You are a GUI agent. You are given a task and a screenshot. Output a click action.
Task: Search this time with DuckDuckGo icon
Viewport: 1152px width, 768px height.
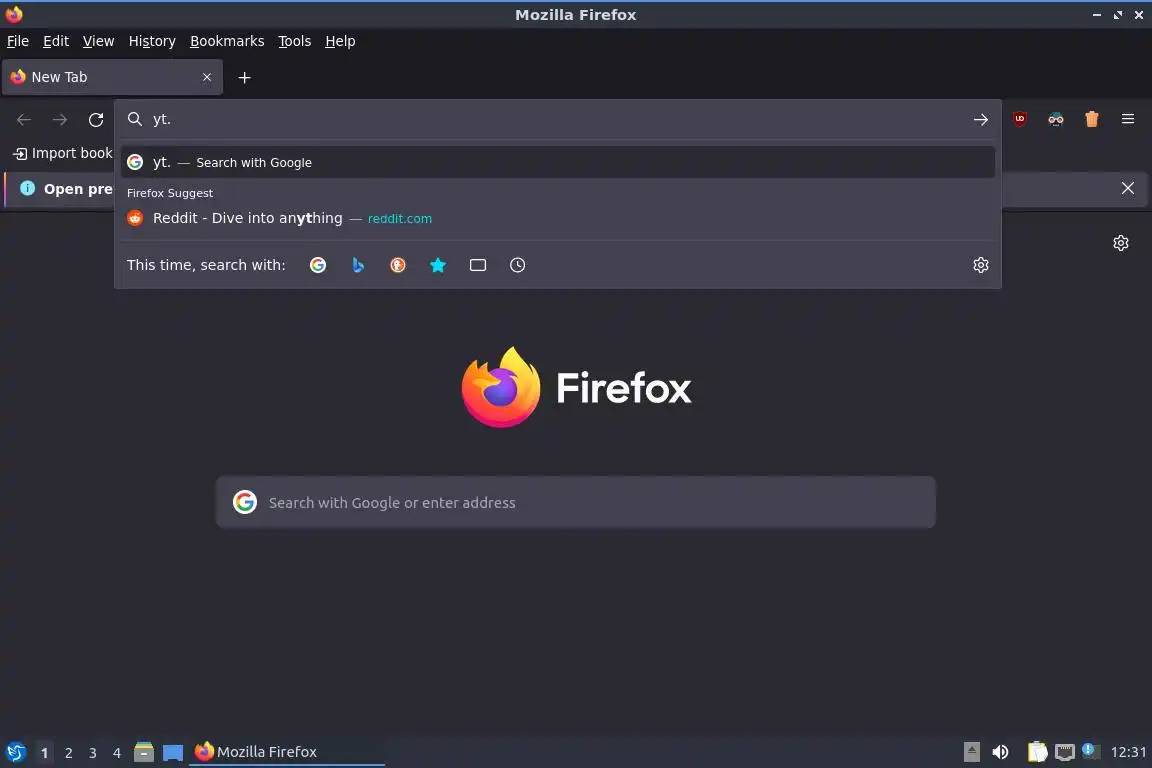click(x=397, y=265)
